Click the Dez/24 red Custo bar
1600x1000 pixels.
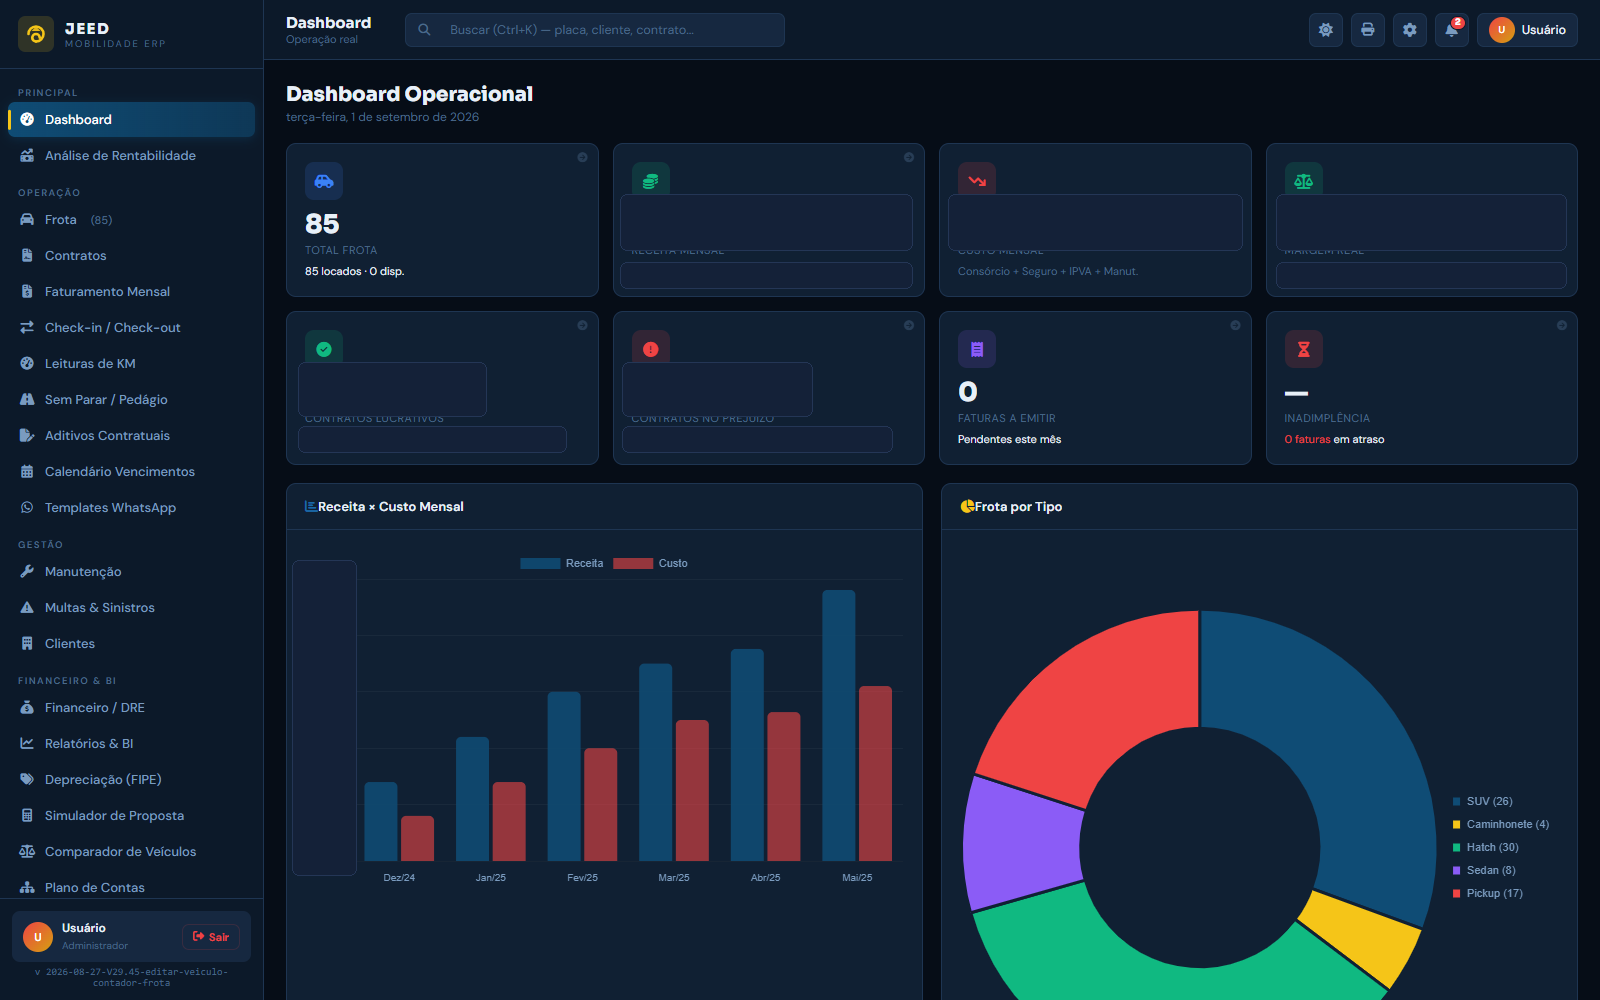coord(418,838)
